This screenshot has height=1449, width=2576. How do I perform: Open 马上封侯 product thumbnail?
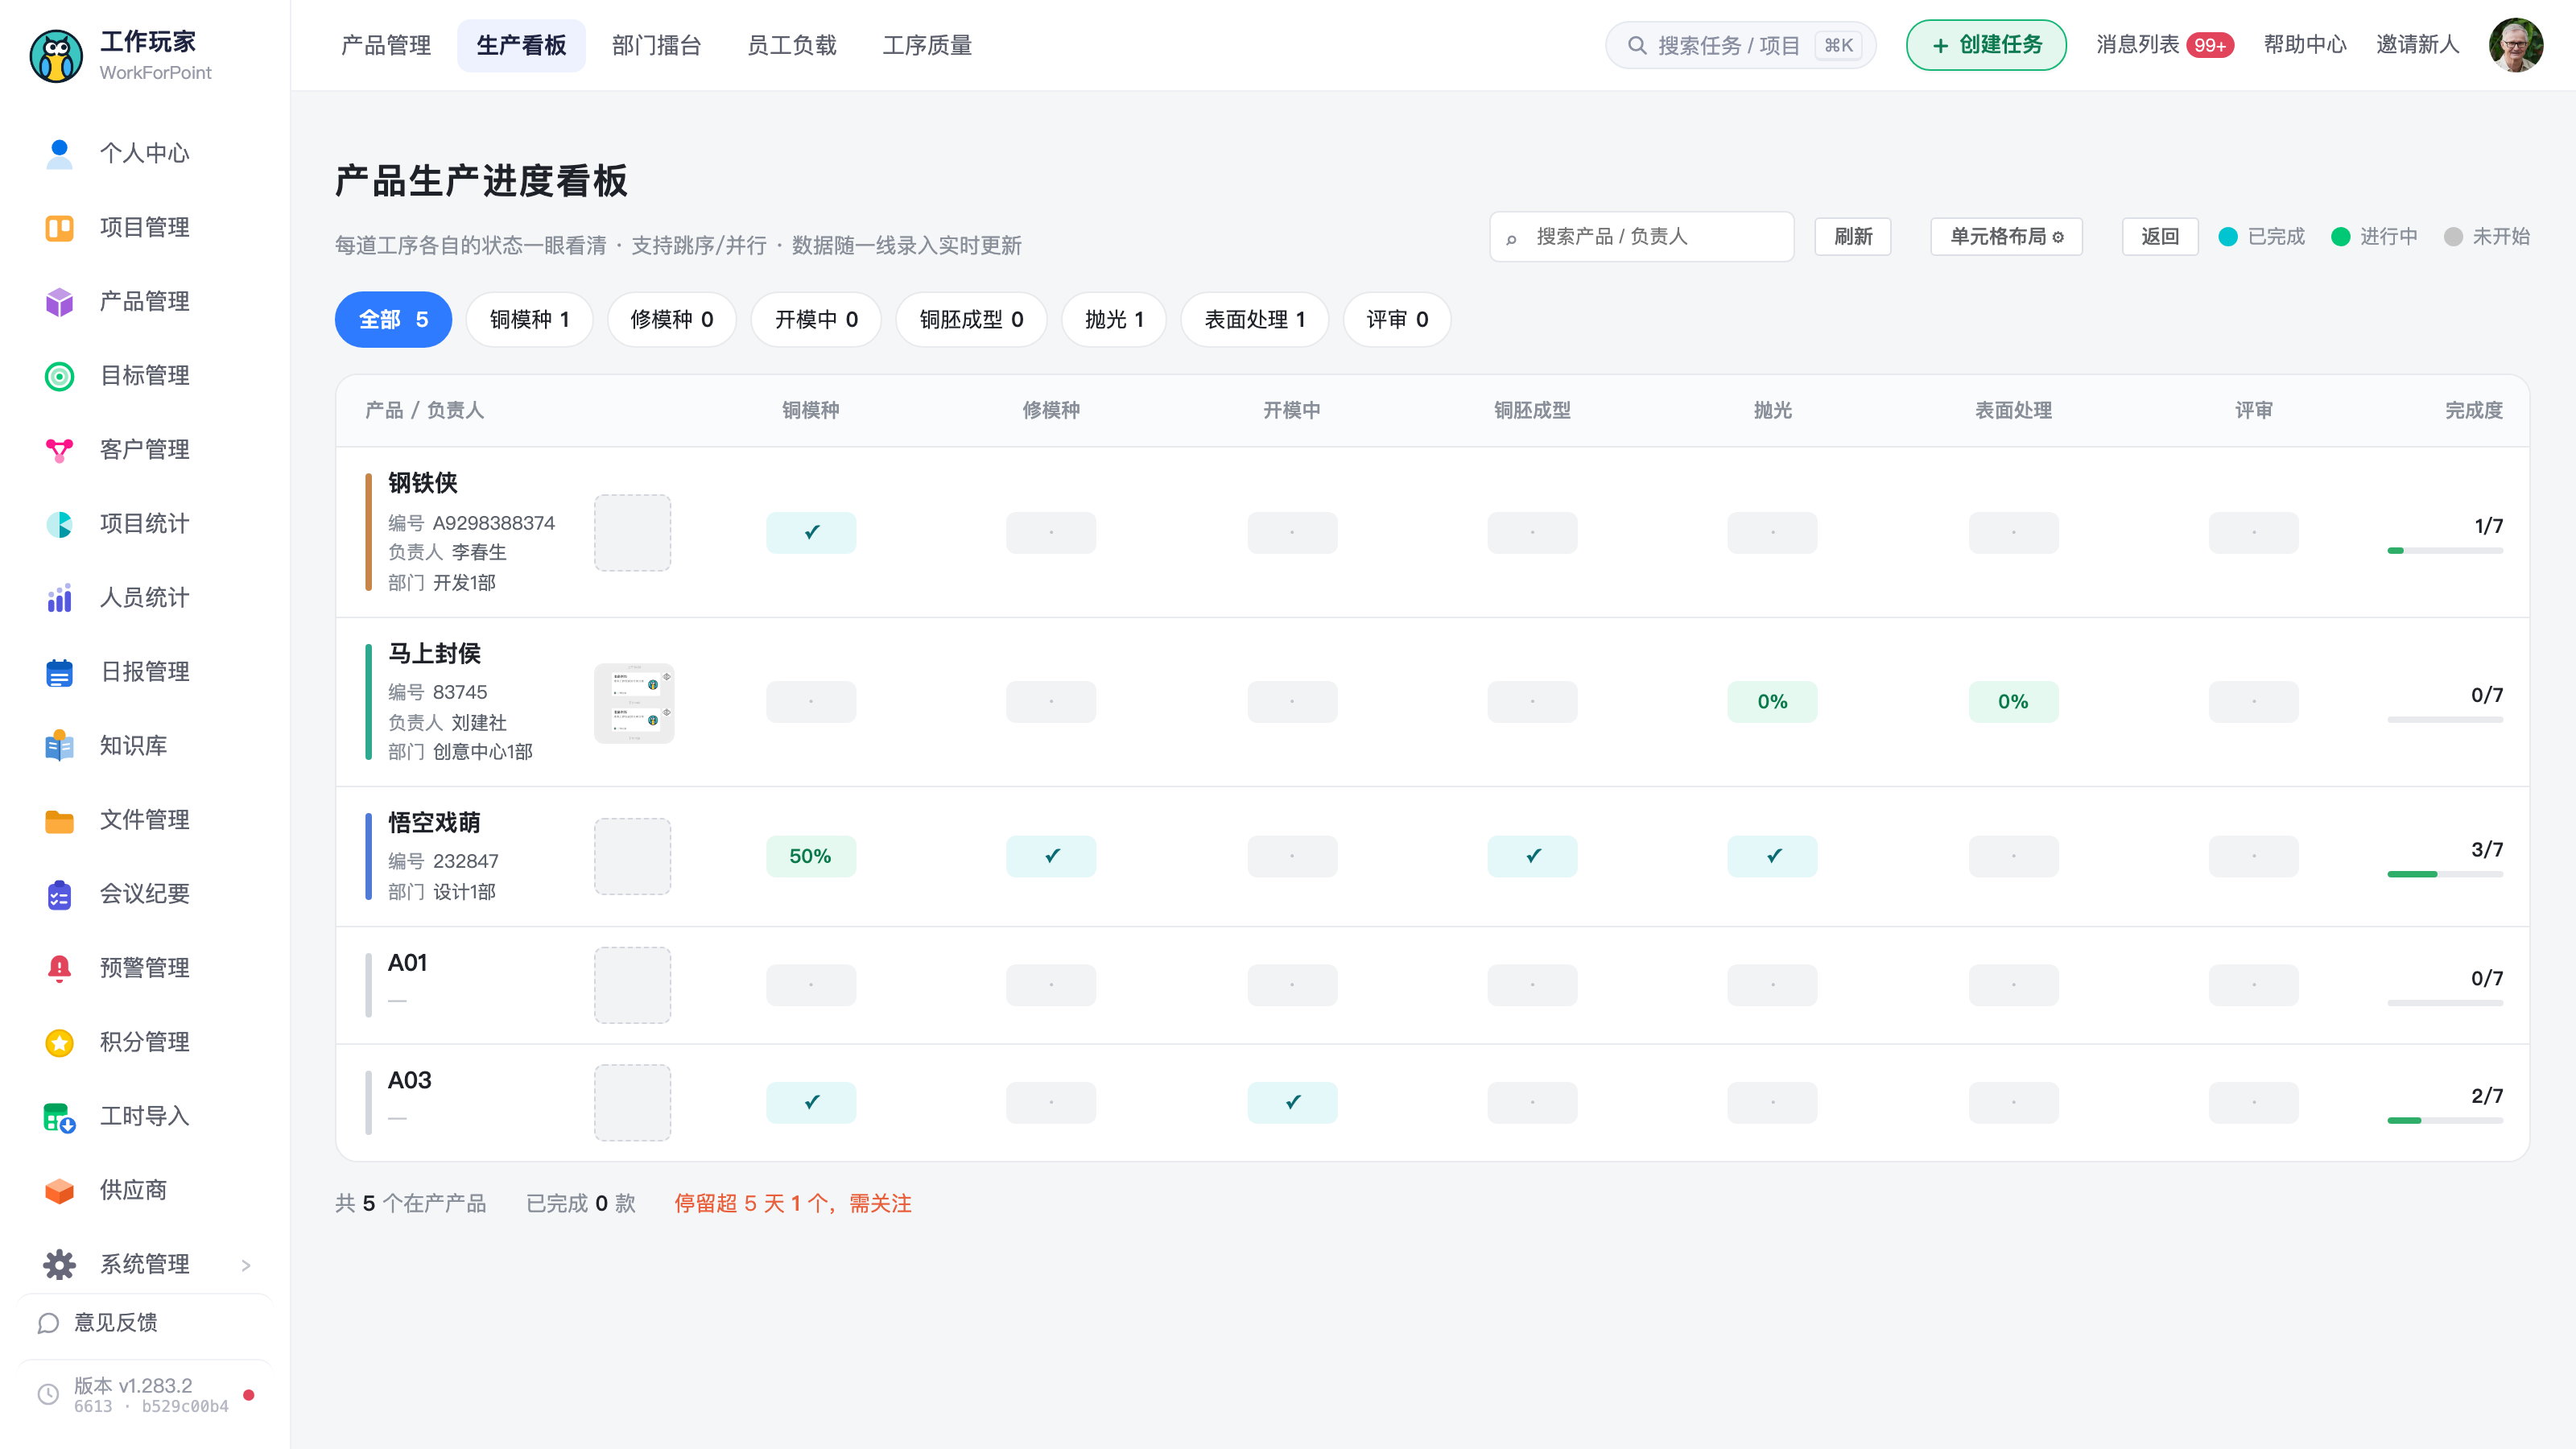click(x=634, y=703)
